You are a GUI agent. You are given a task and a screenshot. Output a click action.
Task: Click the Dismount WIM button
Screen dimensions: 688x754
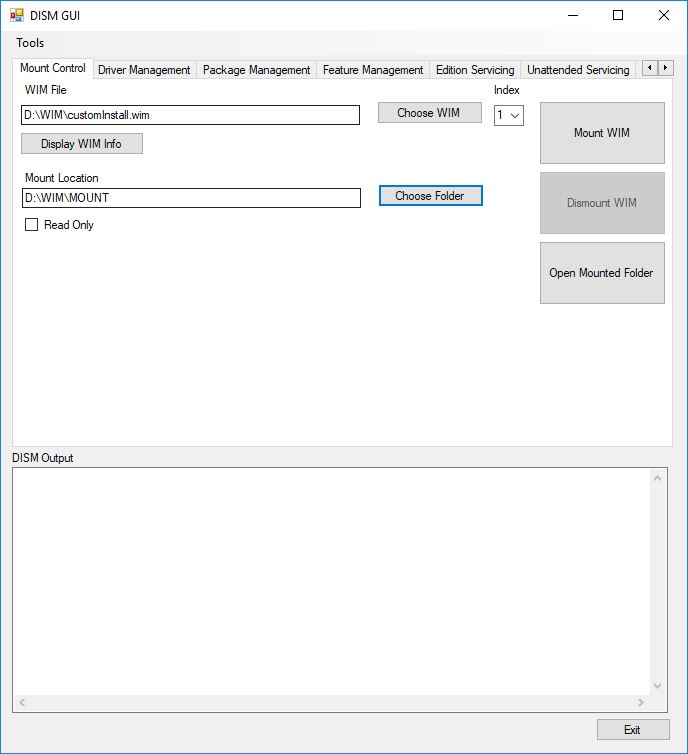coord(602,203)
